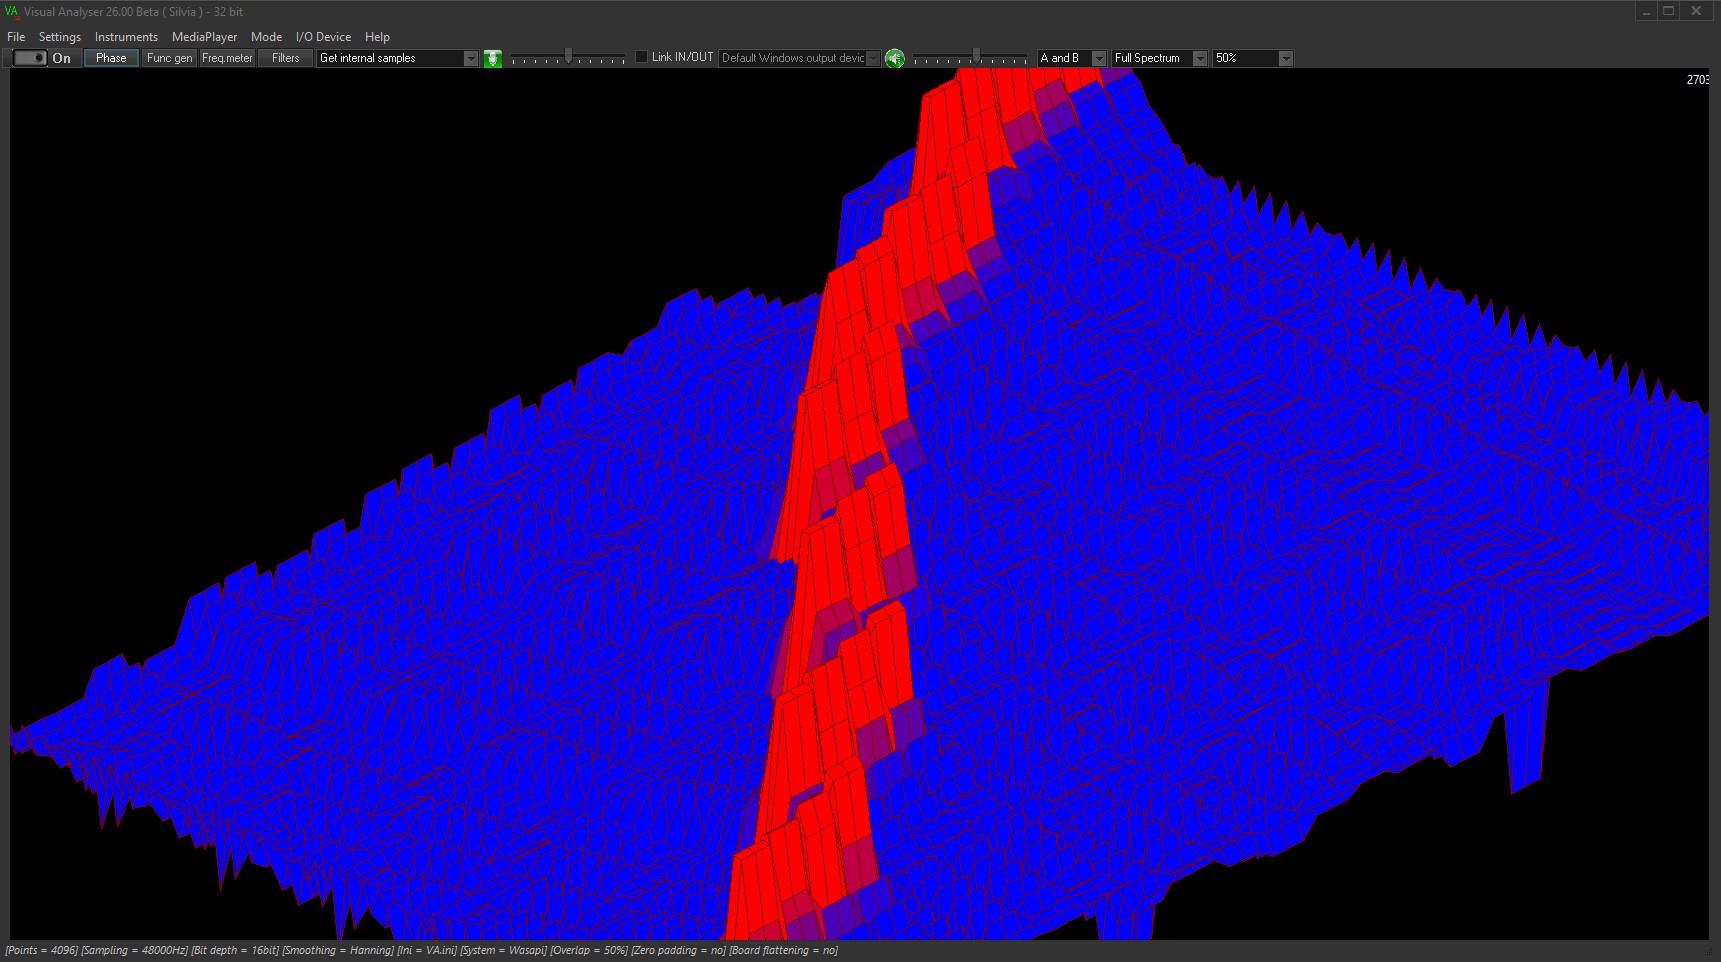The width and height of the screenshot is (1721, 962).
Task: Expand the Full Spectrum view dropdown
Action: 1200,59
